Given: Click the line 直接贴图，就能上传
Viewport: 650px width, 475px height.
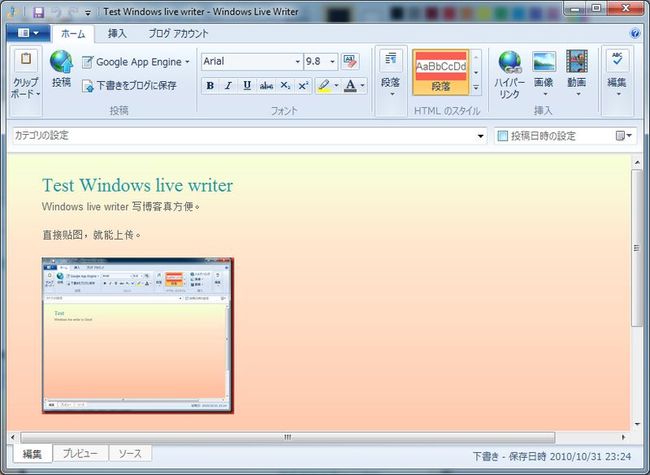Looking at the screenshot, I should [x=92, y=235].
